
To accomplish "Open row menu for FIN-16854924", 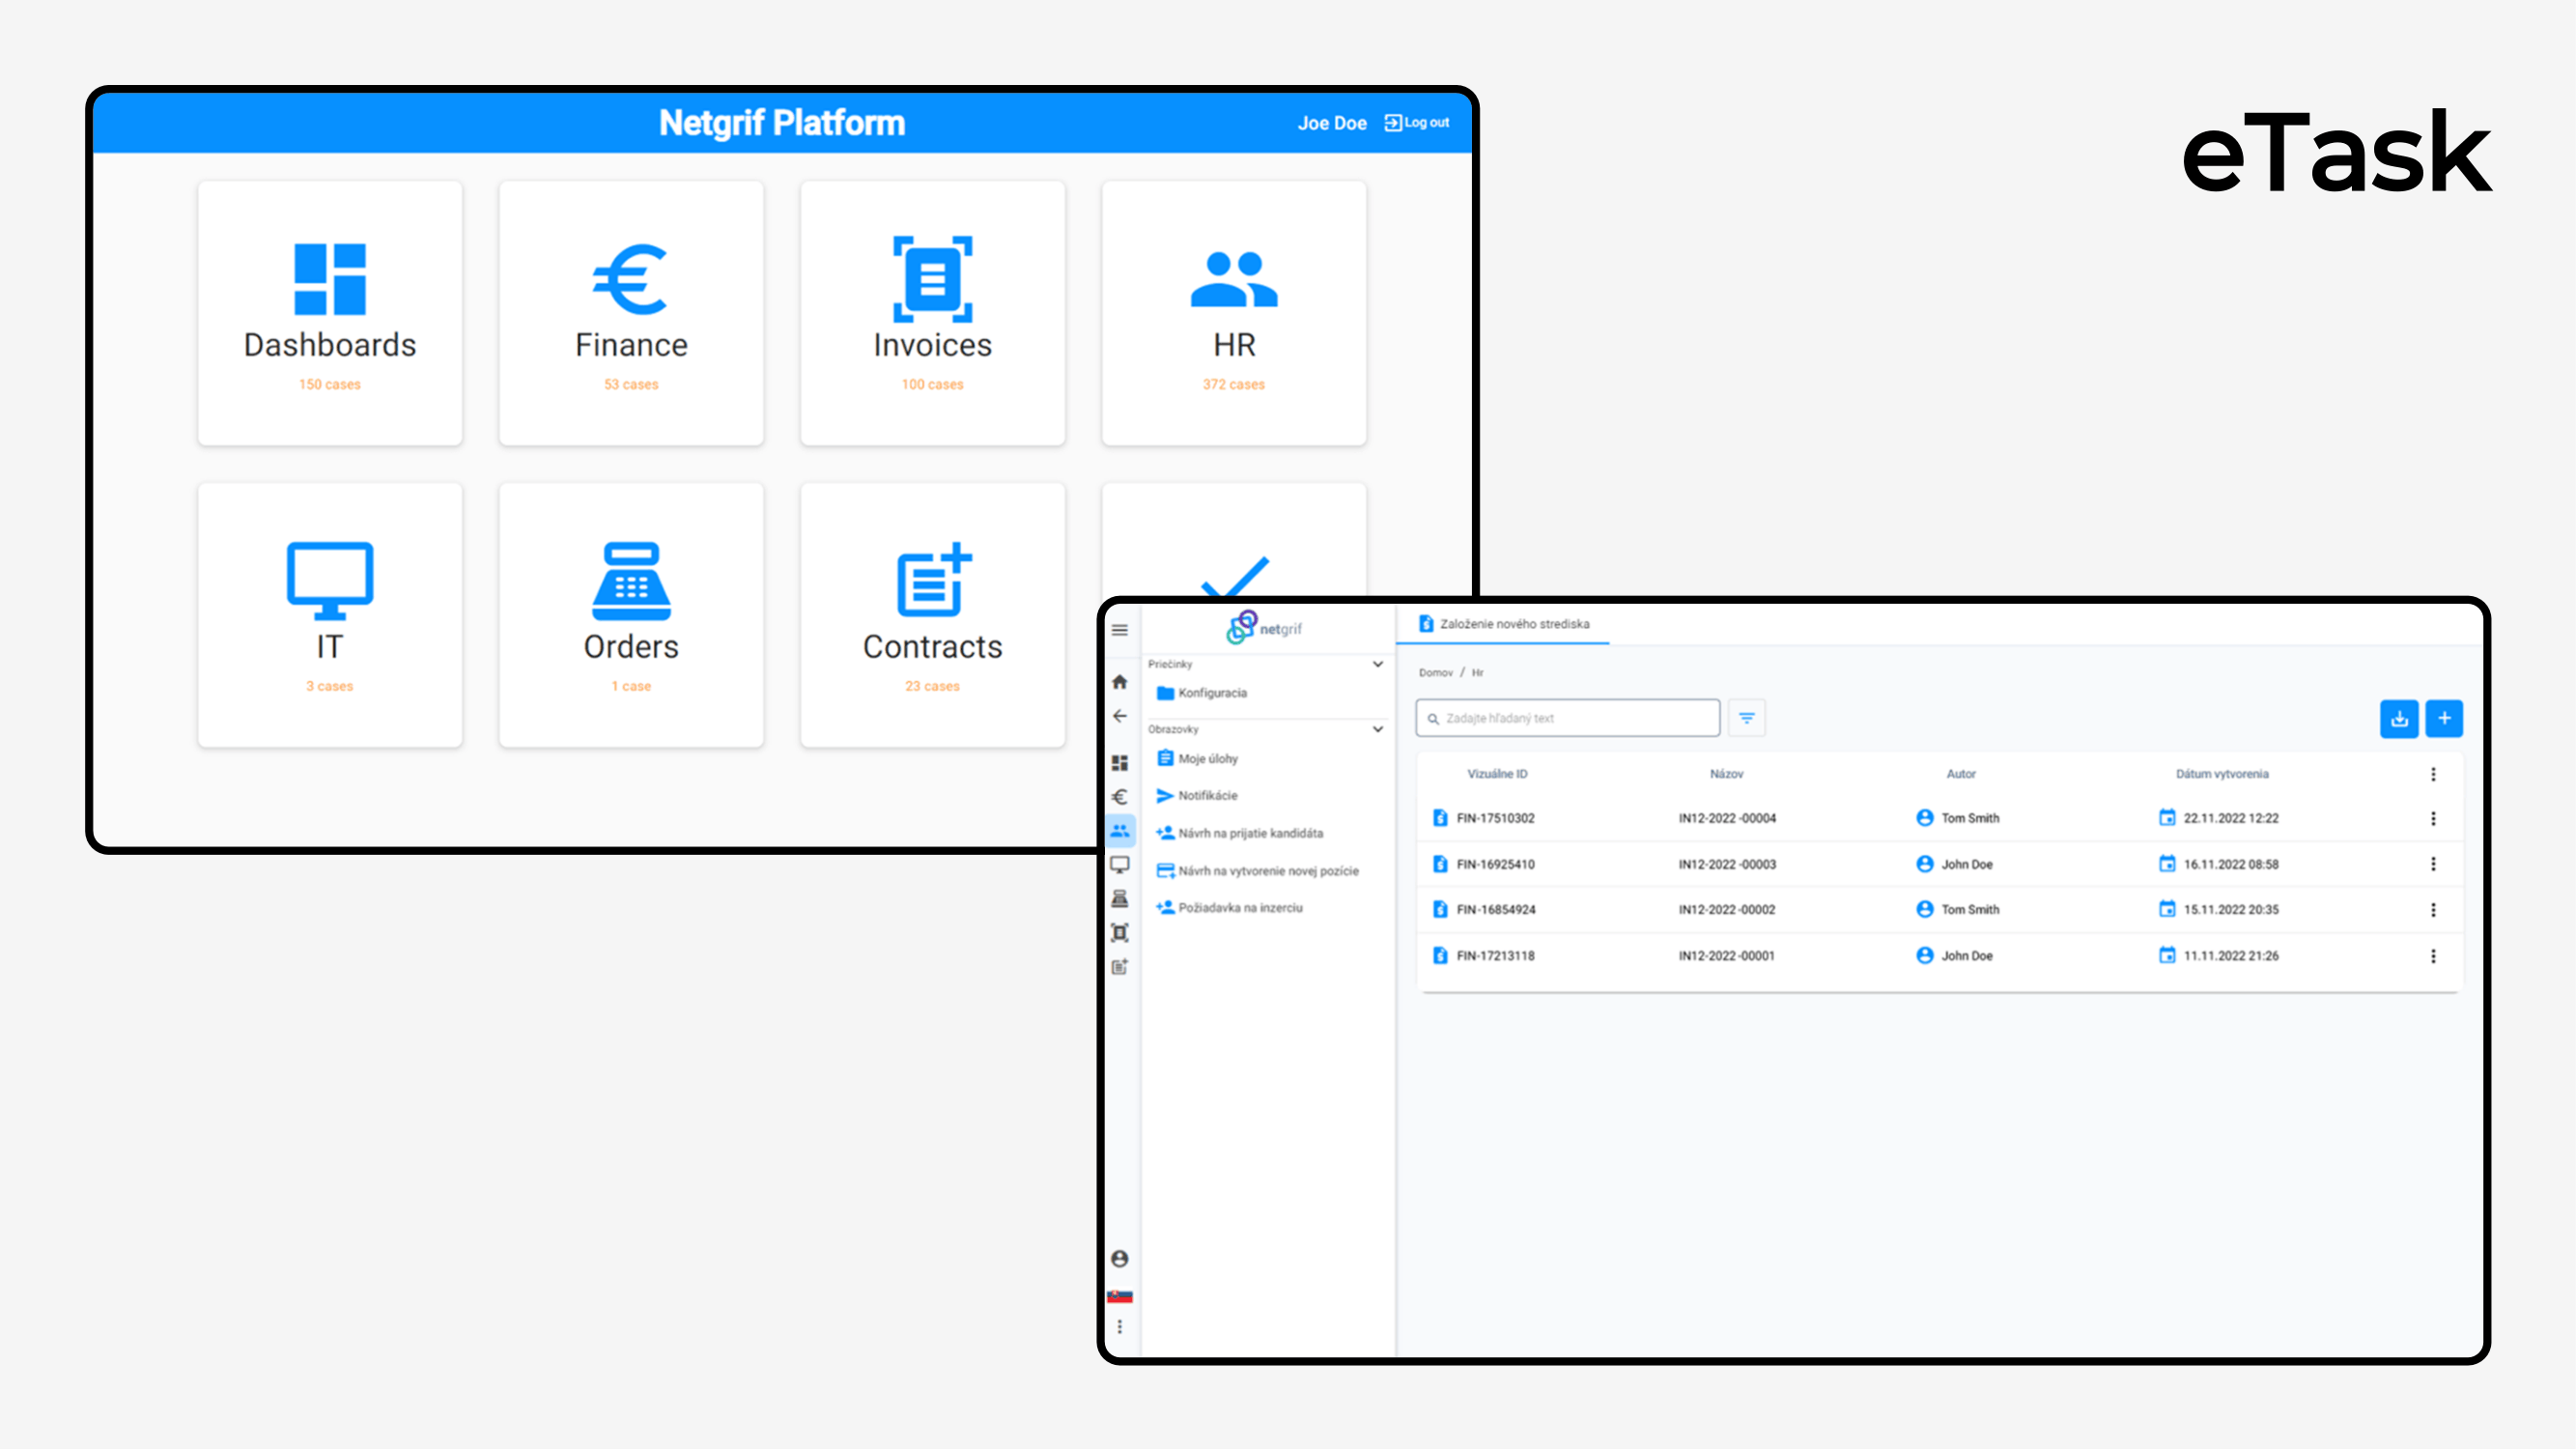I will pyautogui.click(x=2433, y=910).
